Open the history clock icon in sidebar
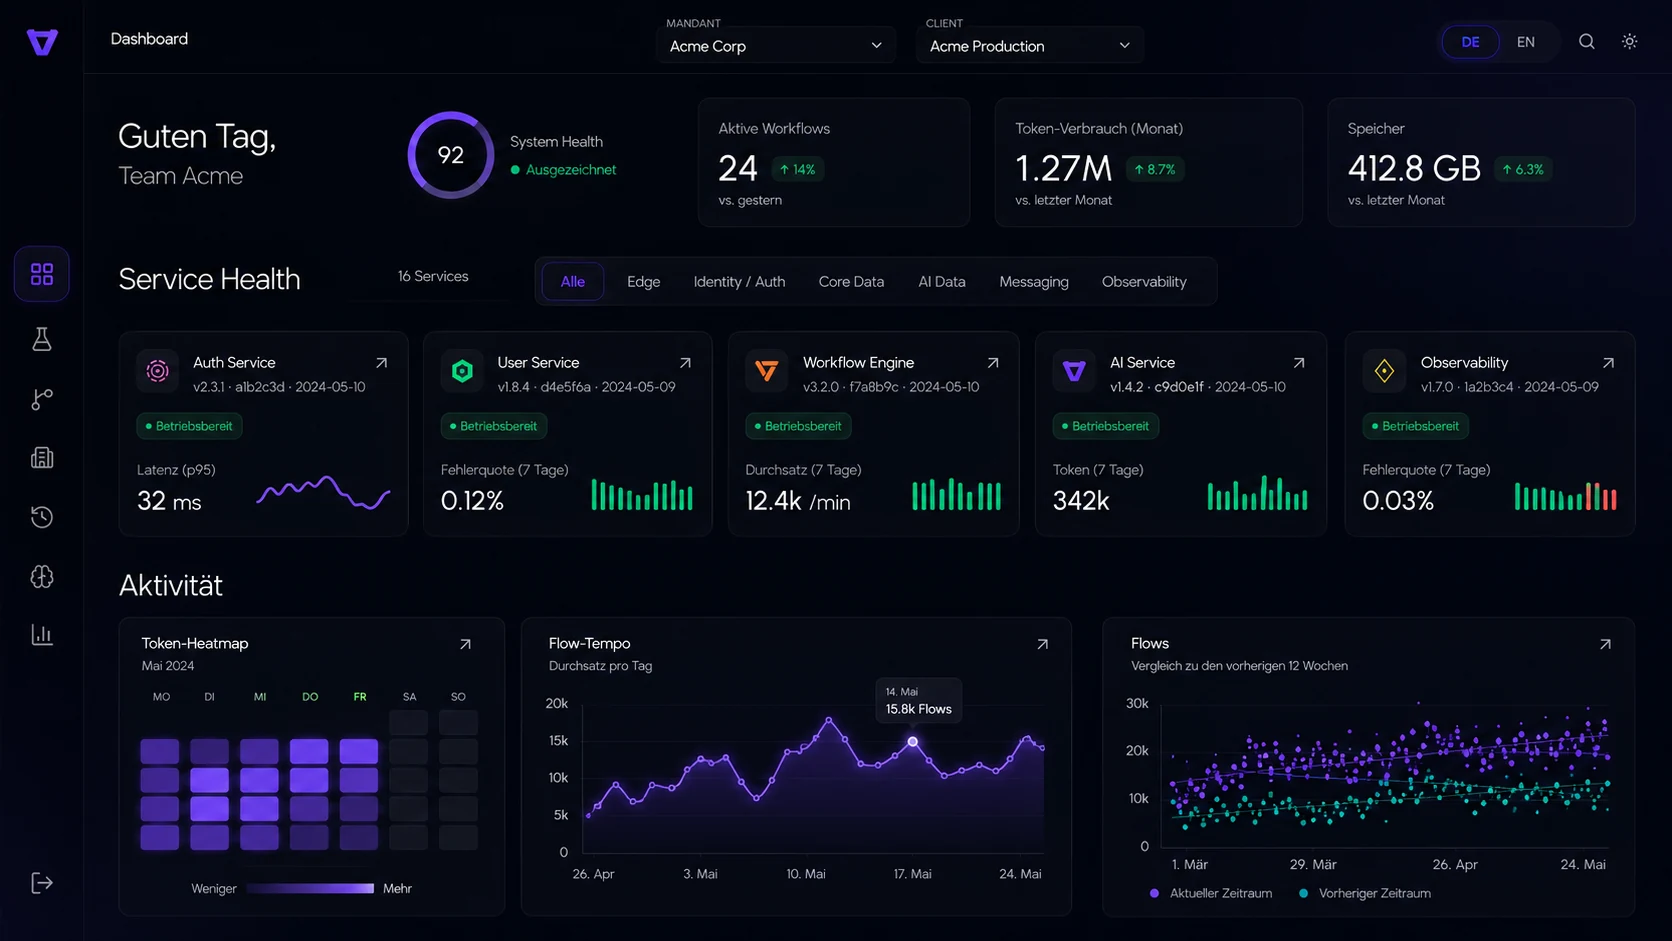Image resolution: width=1672 pixels, height=941 pixels. tap(42, 517)
